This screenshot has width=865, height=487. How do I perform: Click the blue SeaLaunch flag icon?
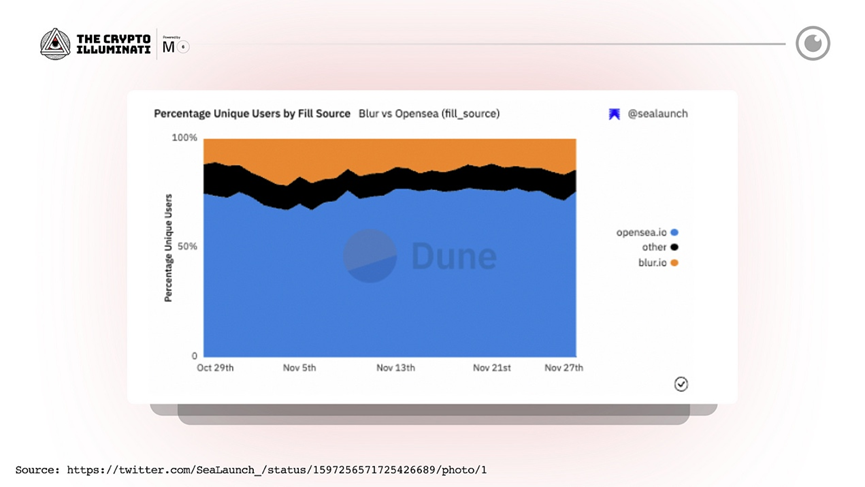coord(614,114)
